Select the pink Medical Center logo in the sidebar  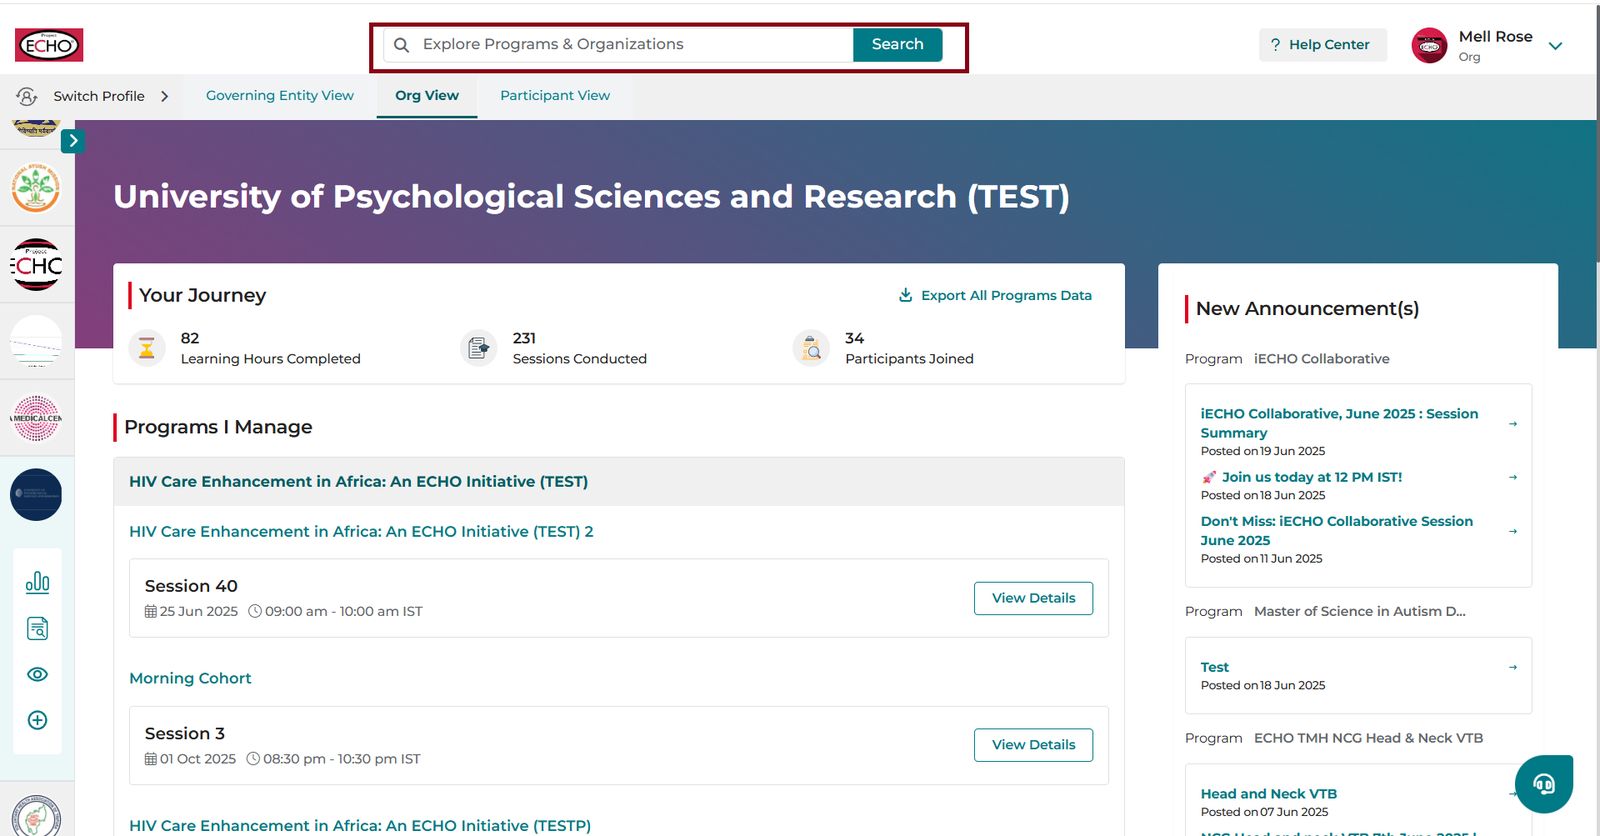tap(36, 418)
